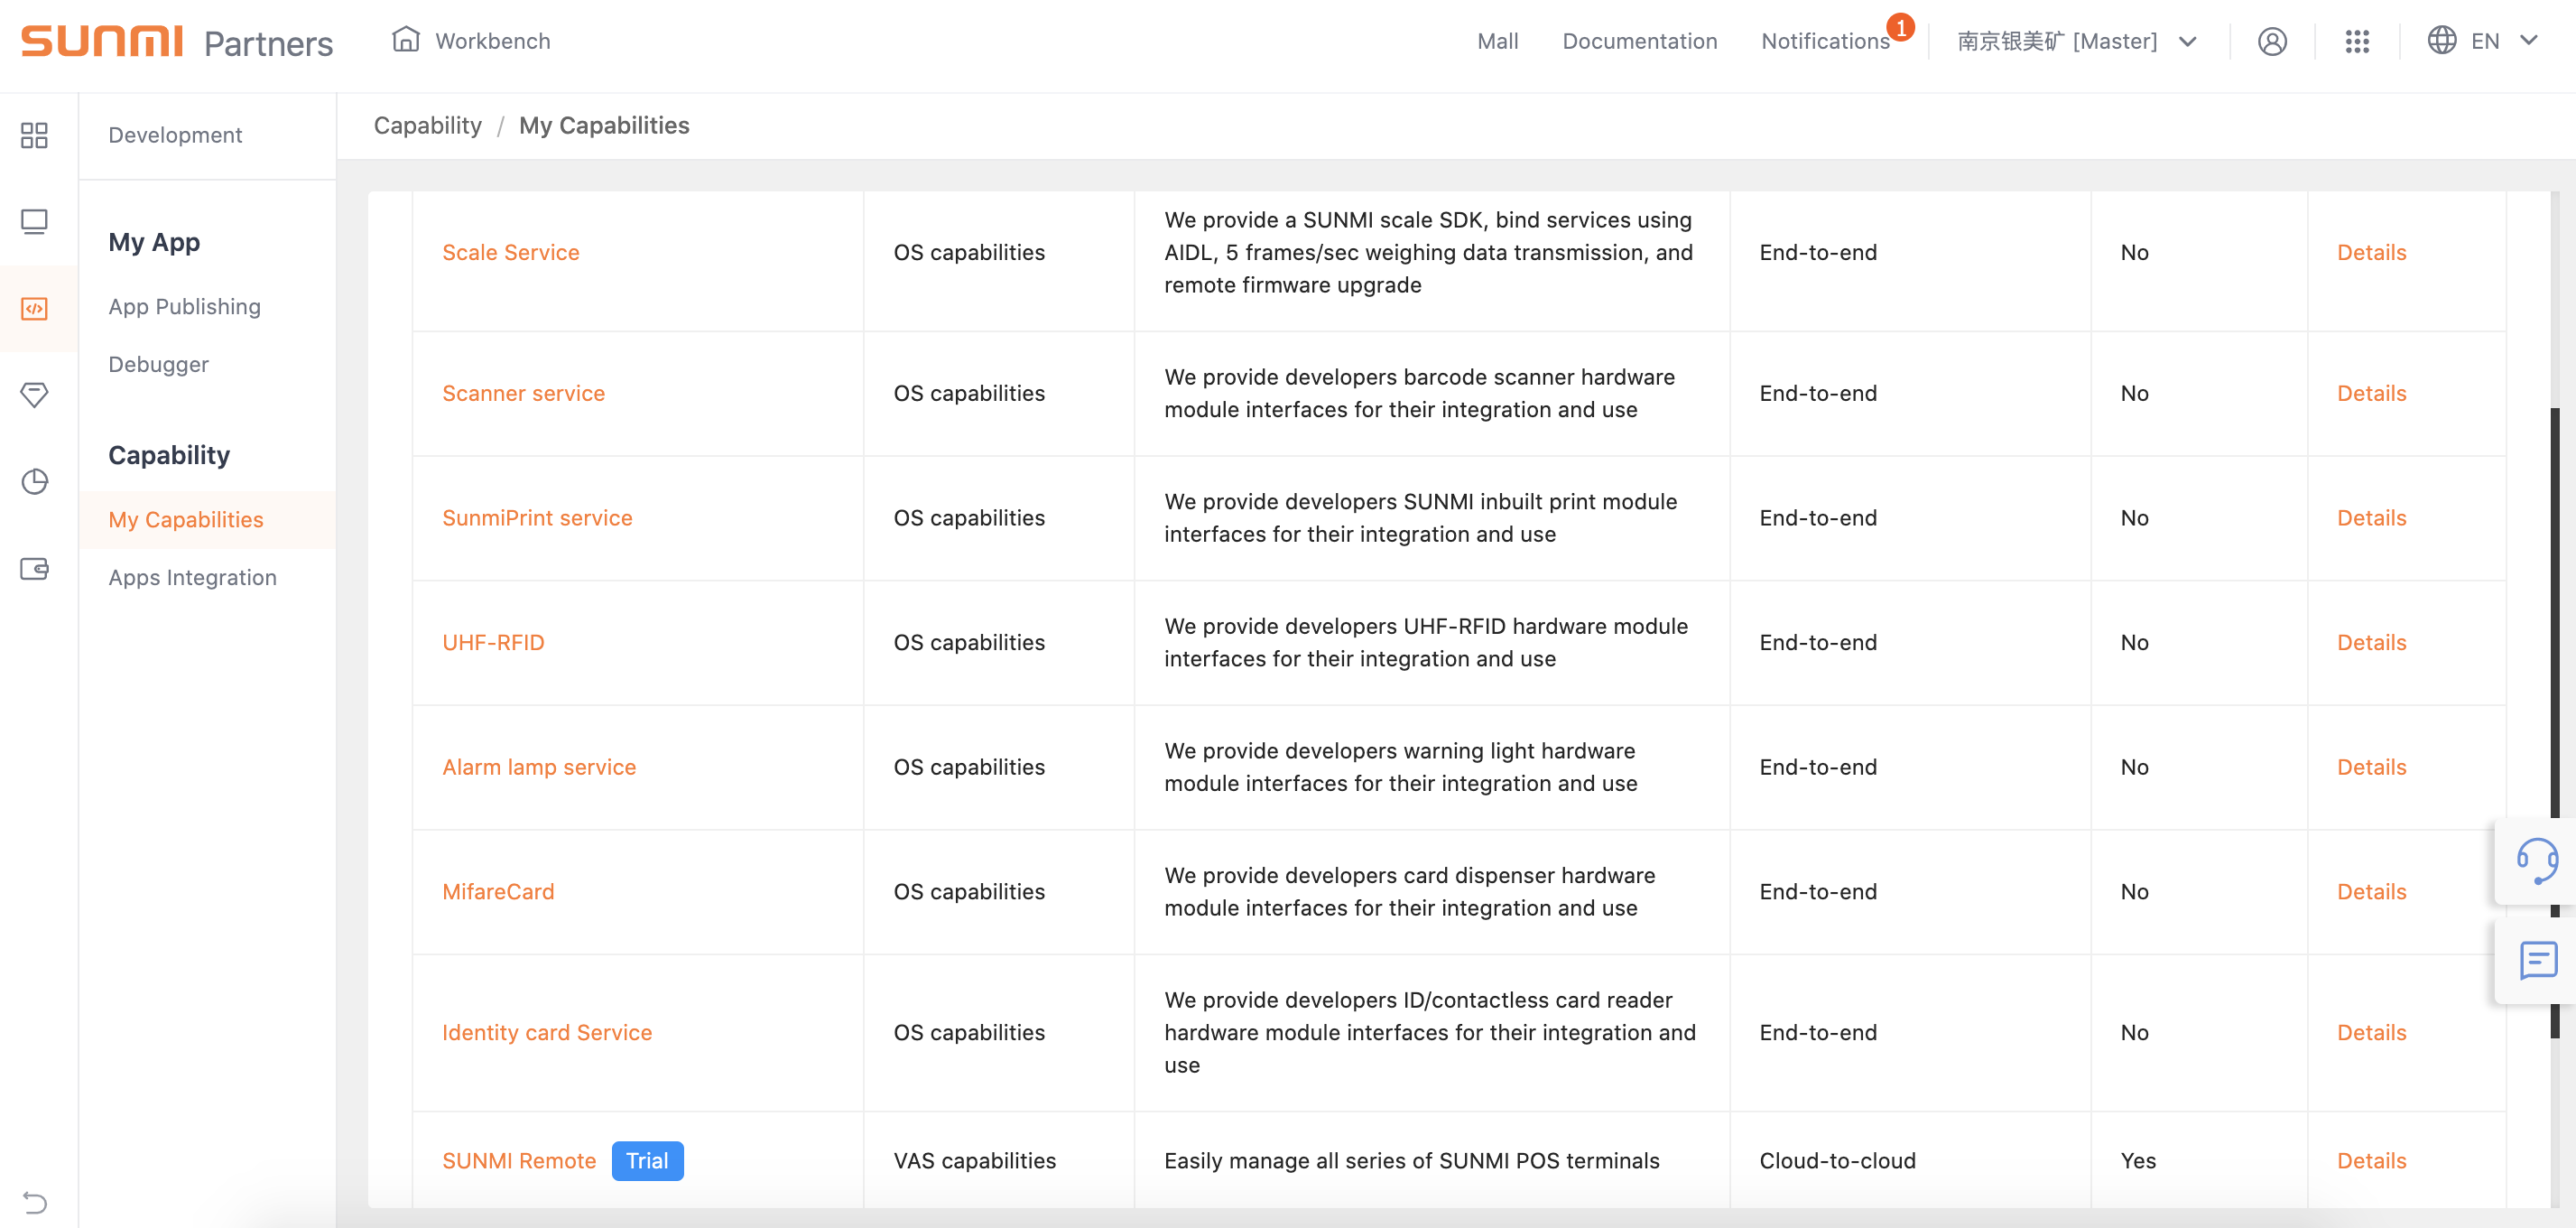Go to Workbench in the header
Screen dimensions: 2576x1228
(492, 41)
